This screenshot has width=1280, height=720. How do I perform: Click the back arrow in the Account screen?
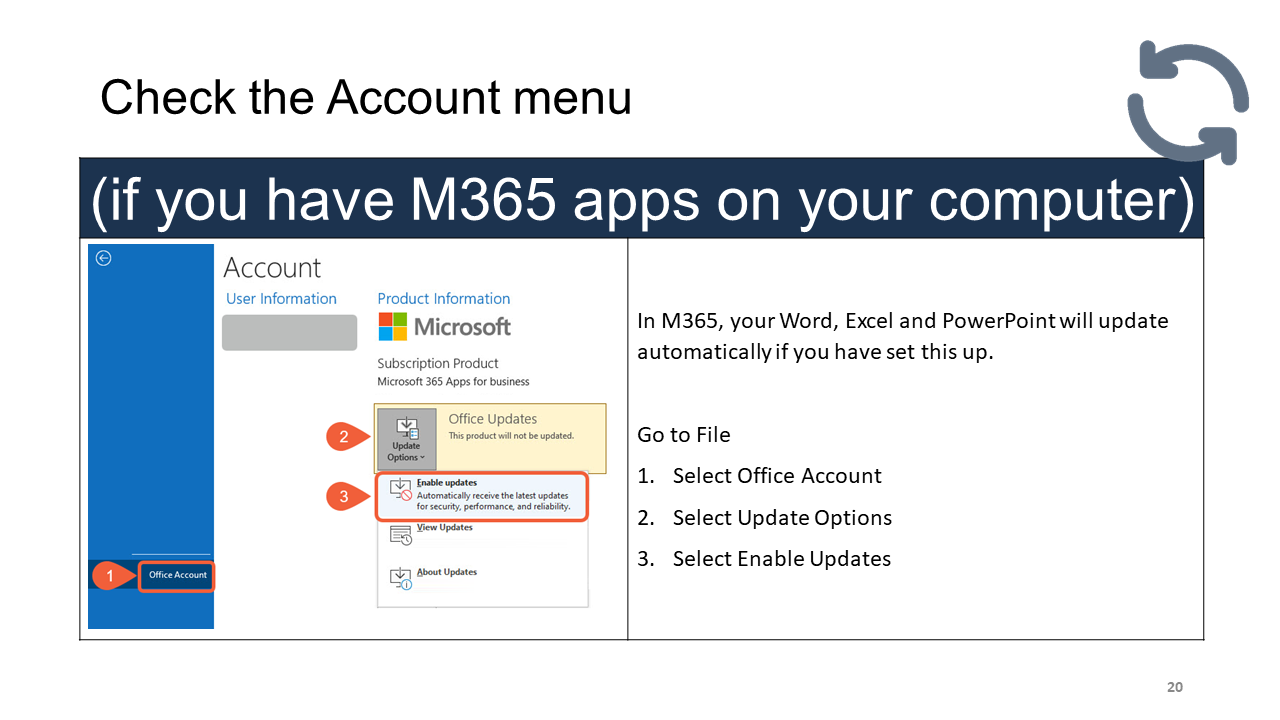tap(103, 258)
